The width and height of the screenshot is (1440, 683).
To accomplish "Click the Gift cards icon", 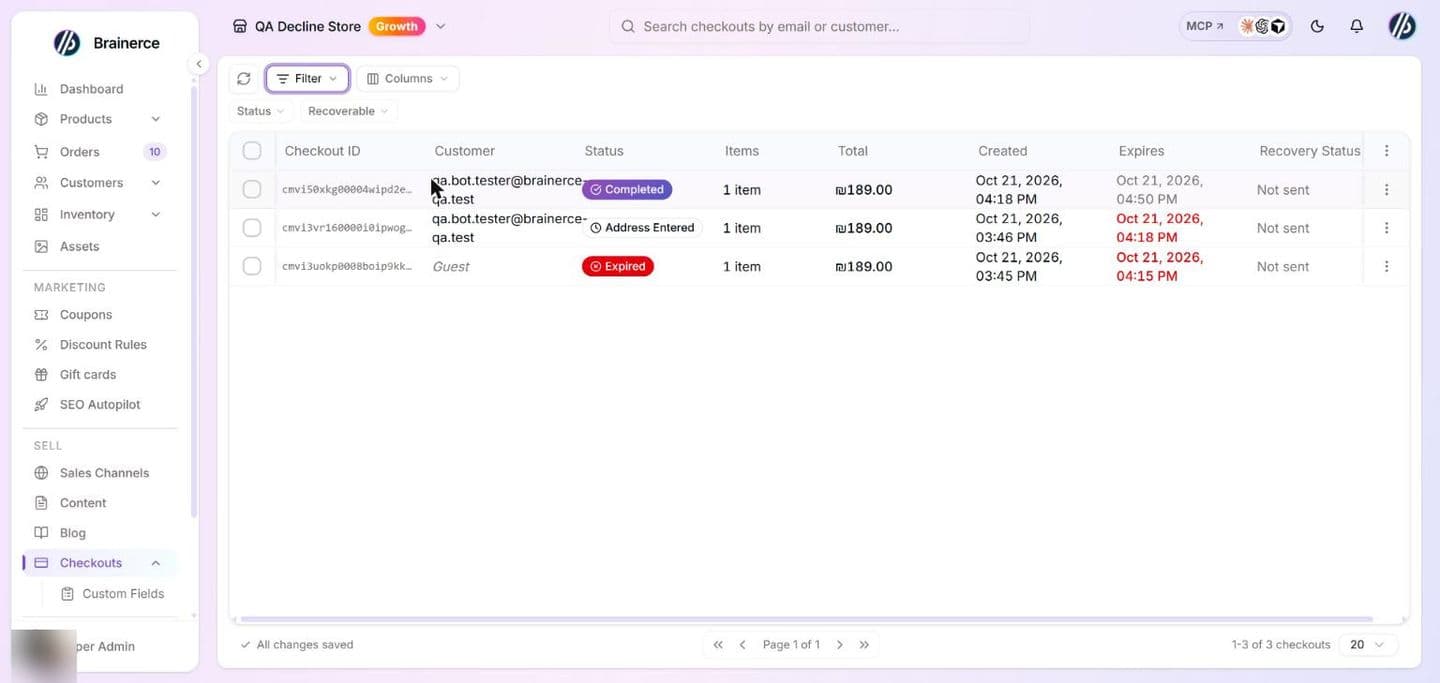I will pyautogui.click(x=41, y=374).
